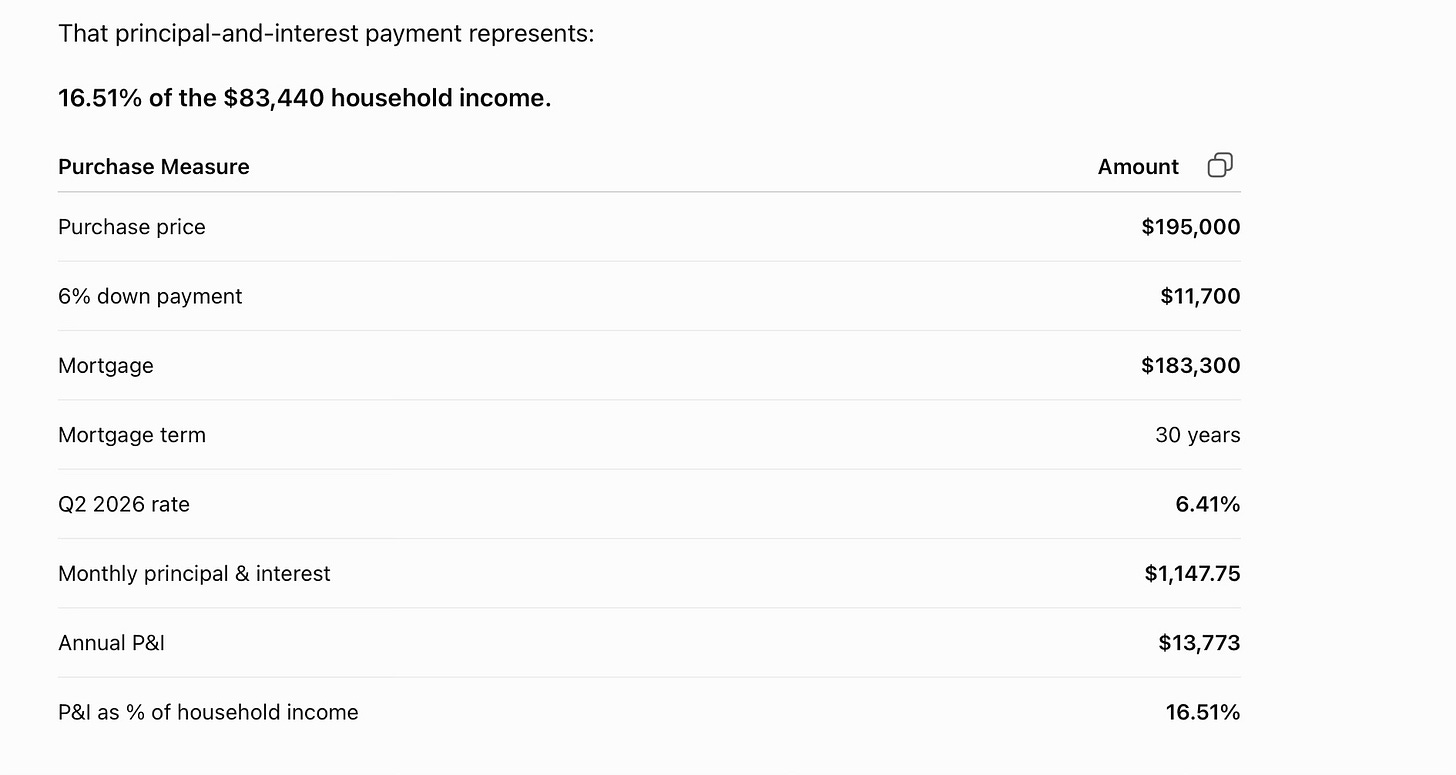
Task: Select the 30 years term value
Action: (1198, 435)
